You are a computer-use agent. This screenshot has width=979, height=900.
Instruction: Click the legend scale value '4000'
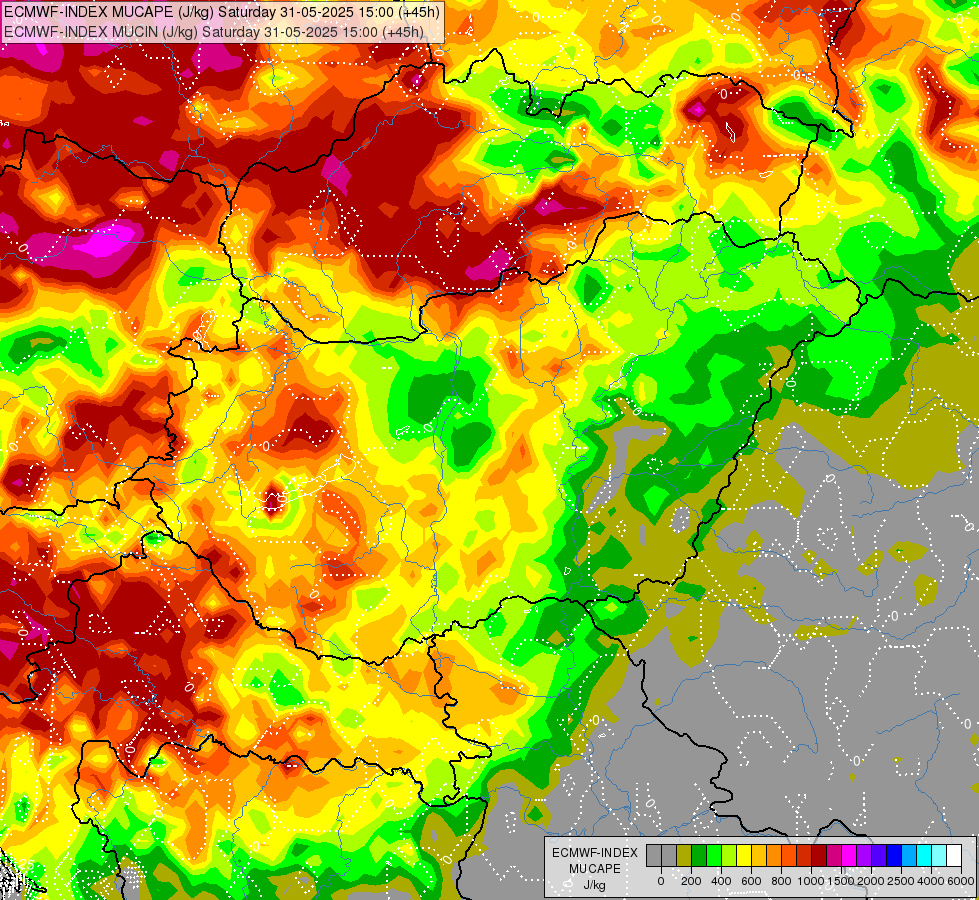point(931,881)
